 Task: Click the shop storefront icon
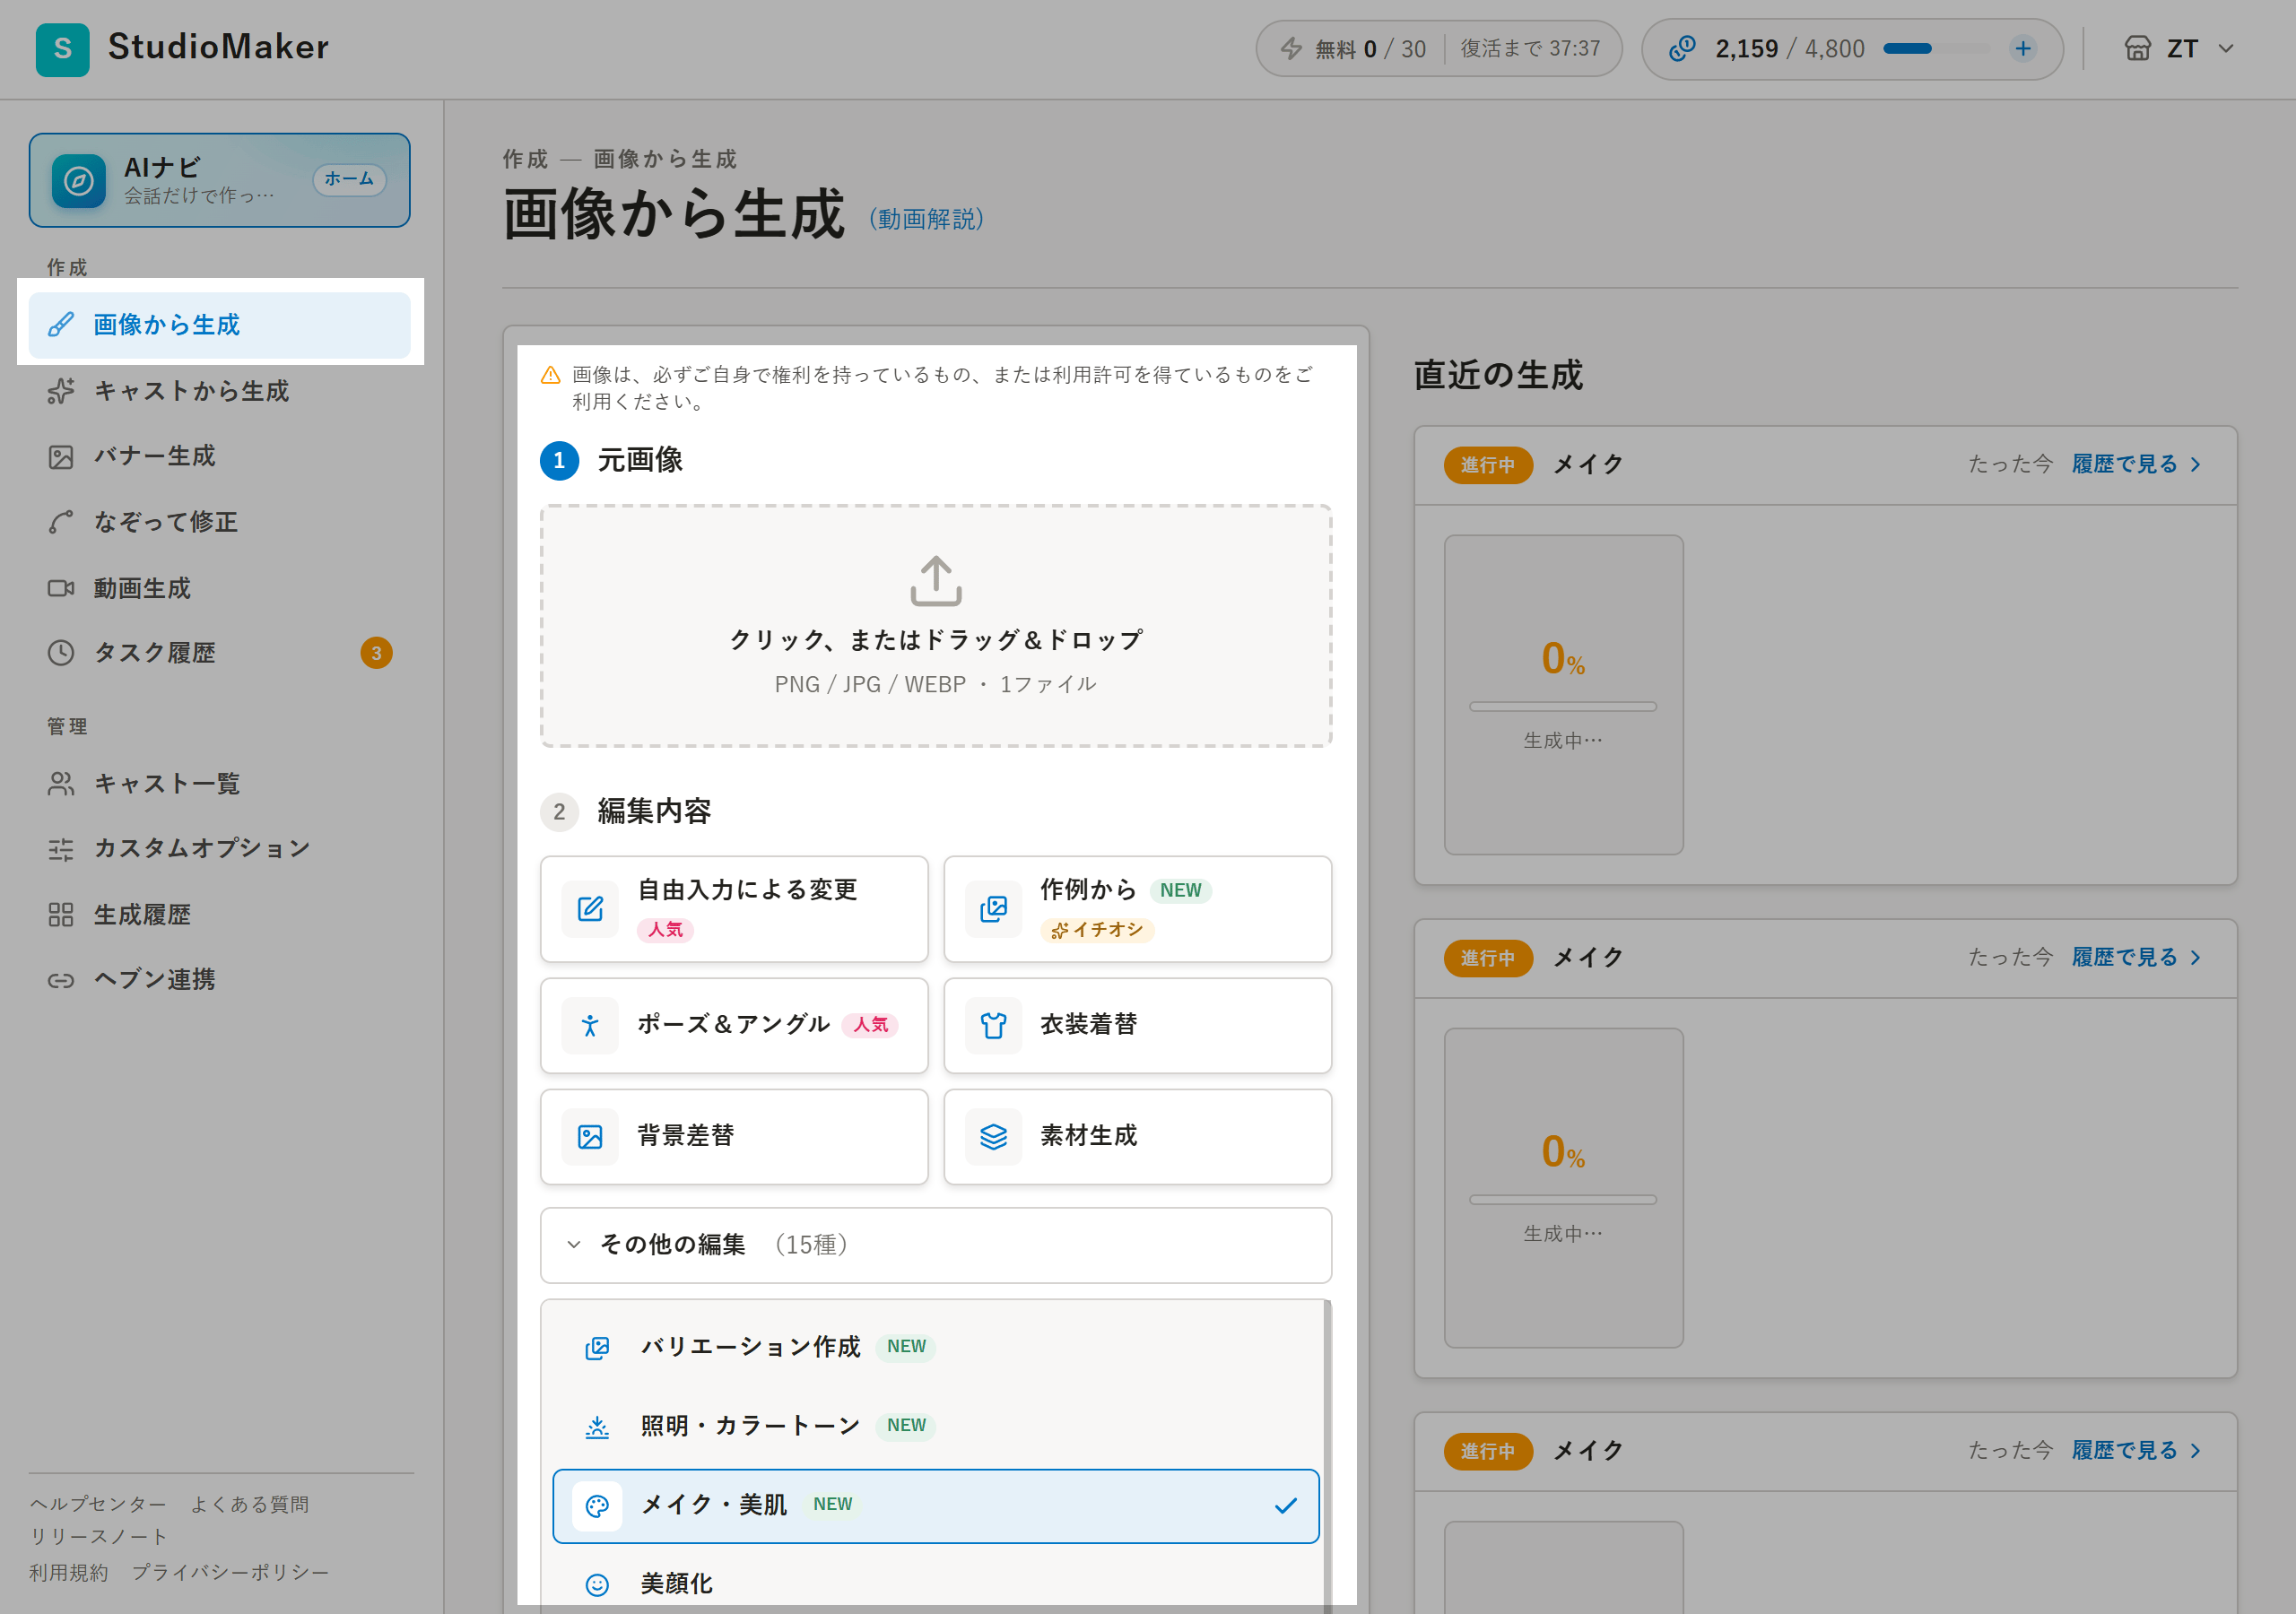[2137, 48]
